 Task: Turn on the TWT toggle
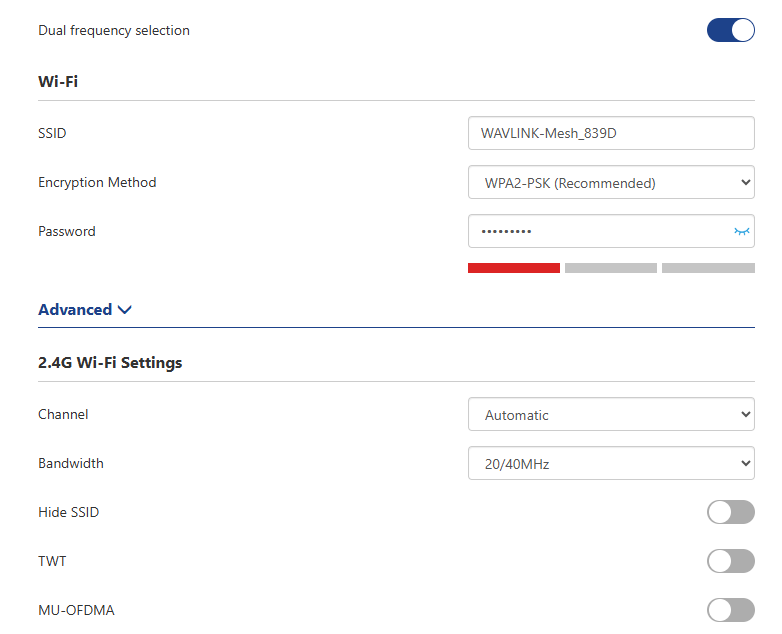click(730, 561)
